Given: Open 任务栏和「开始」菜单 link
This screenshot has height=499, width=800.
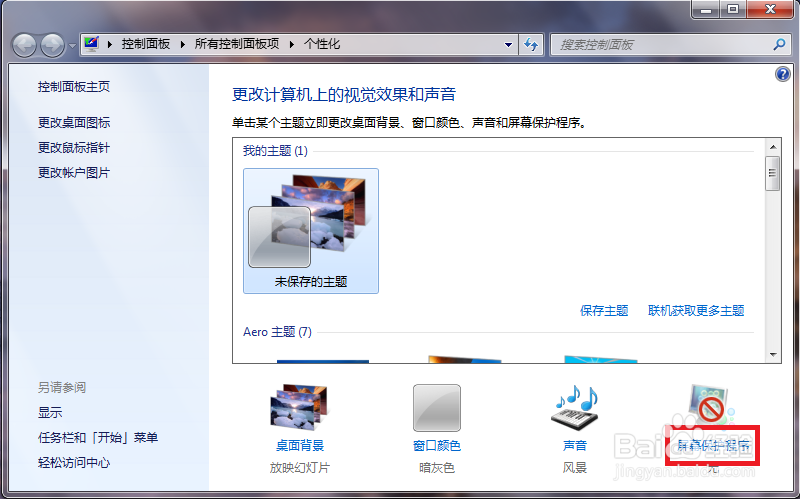Looking at the screenshot, I should [x=98, y=437].
